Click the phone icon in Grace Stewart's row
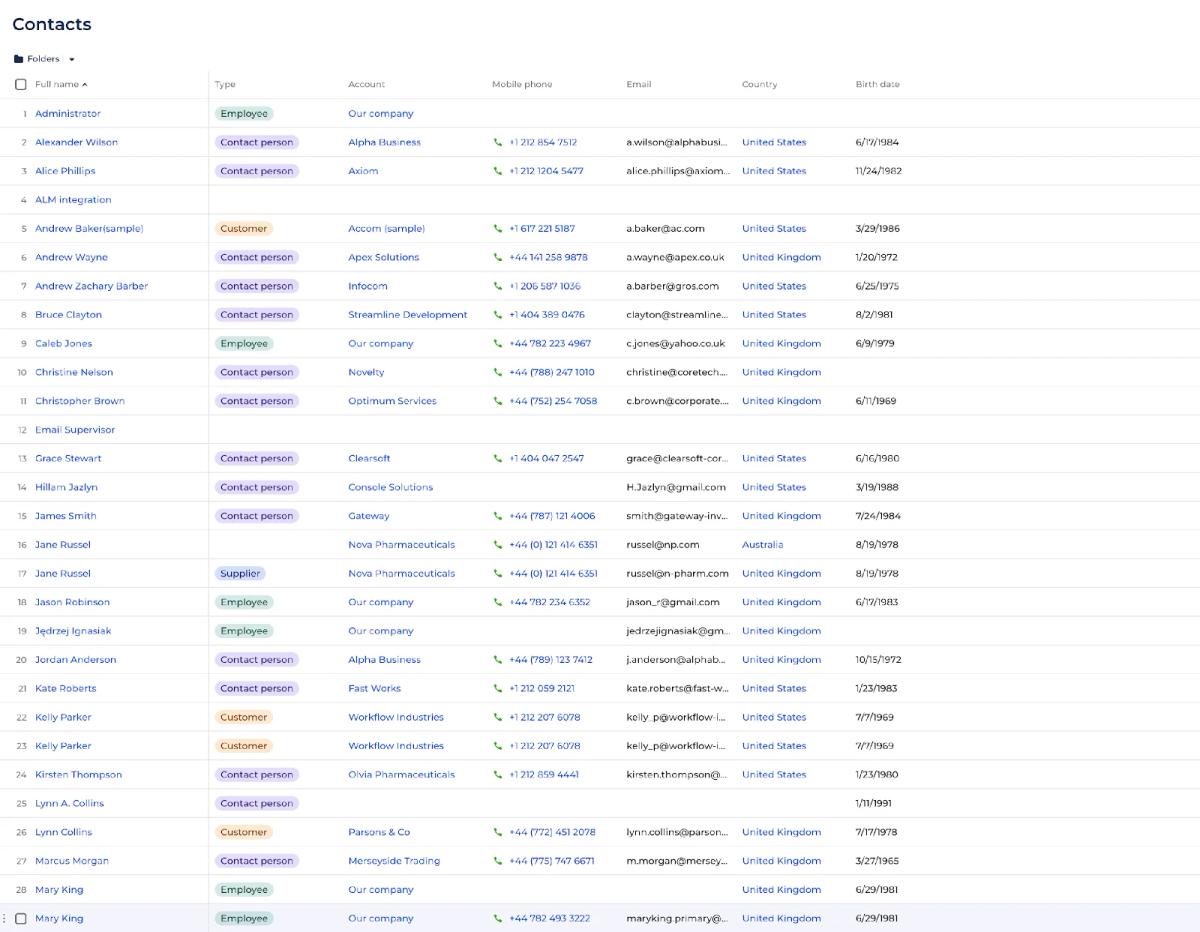This screenshot has width=1200, height=932. [x=498, y=459]
